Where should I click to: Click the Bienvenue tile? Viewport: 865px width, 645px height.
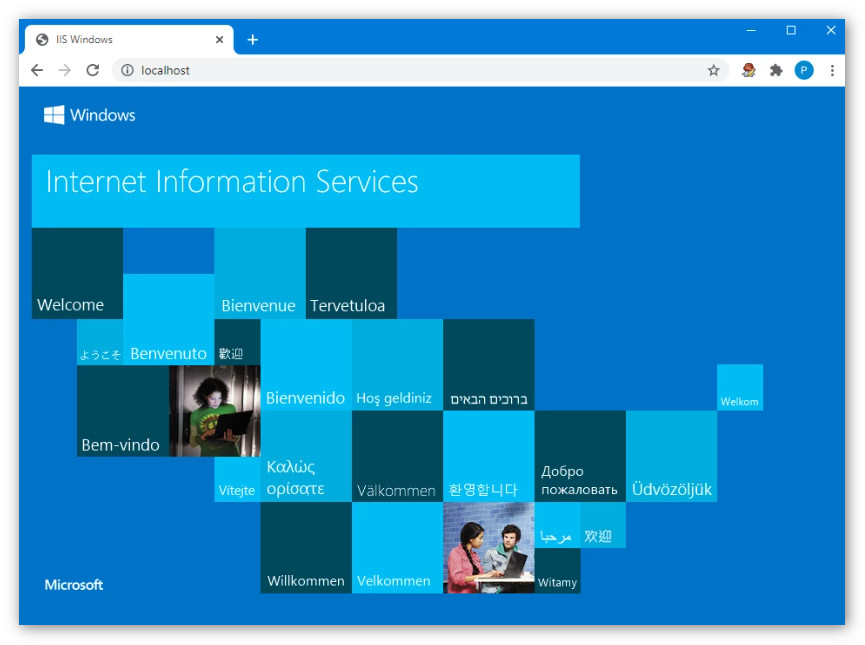[260, 273]
